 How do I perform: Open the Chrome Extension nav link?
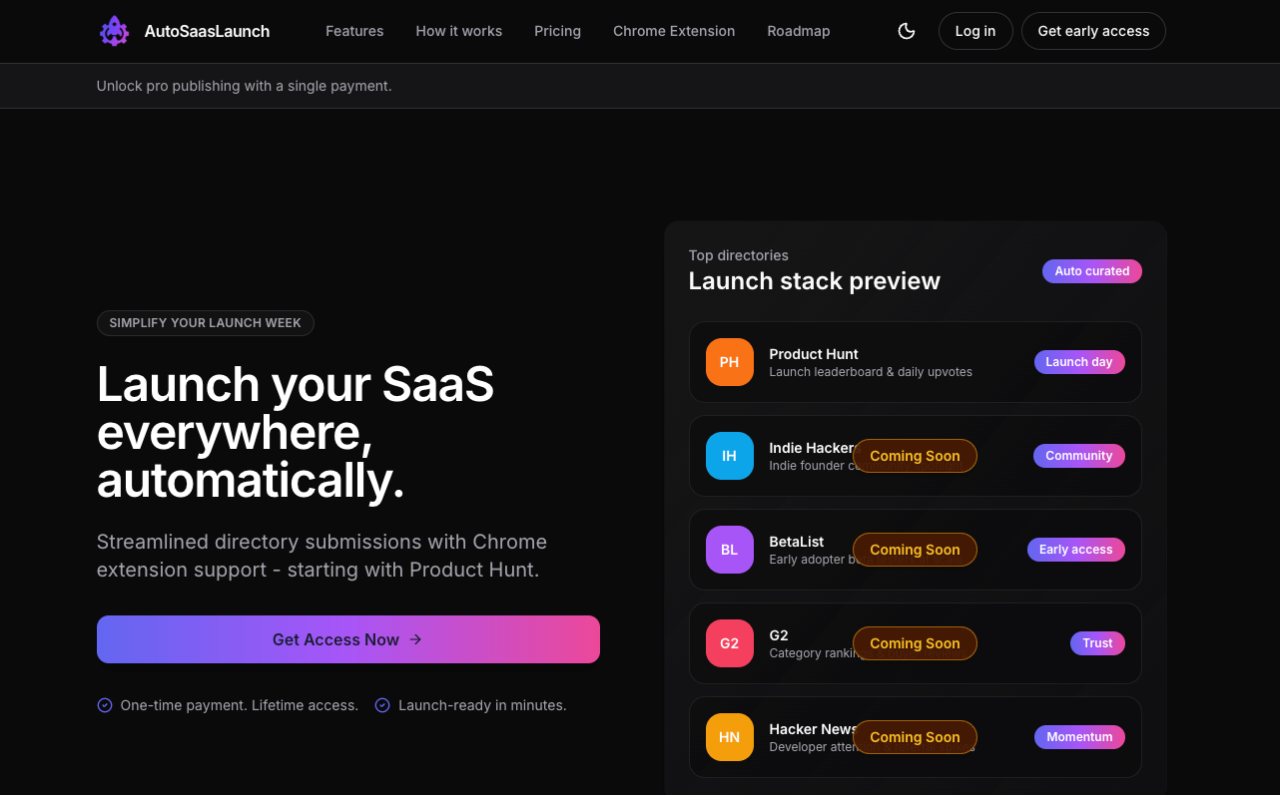[673, 31]
